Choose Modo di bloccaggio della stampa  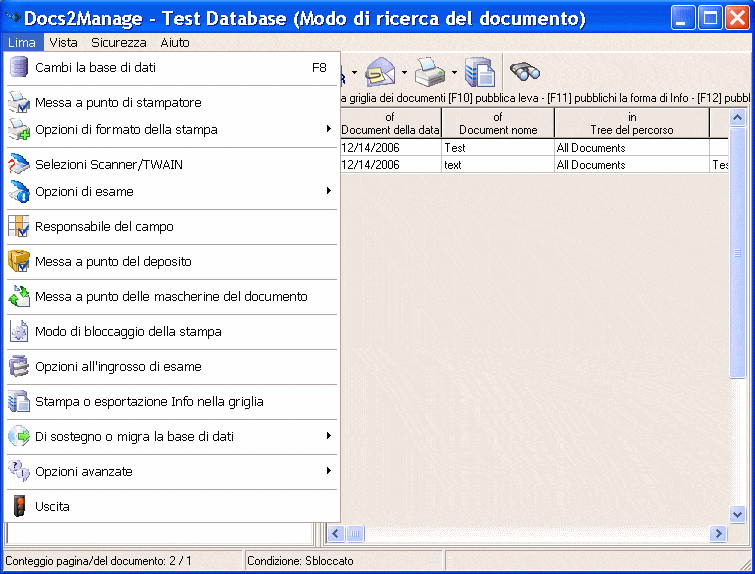click(x=171, y=331)
